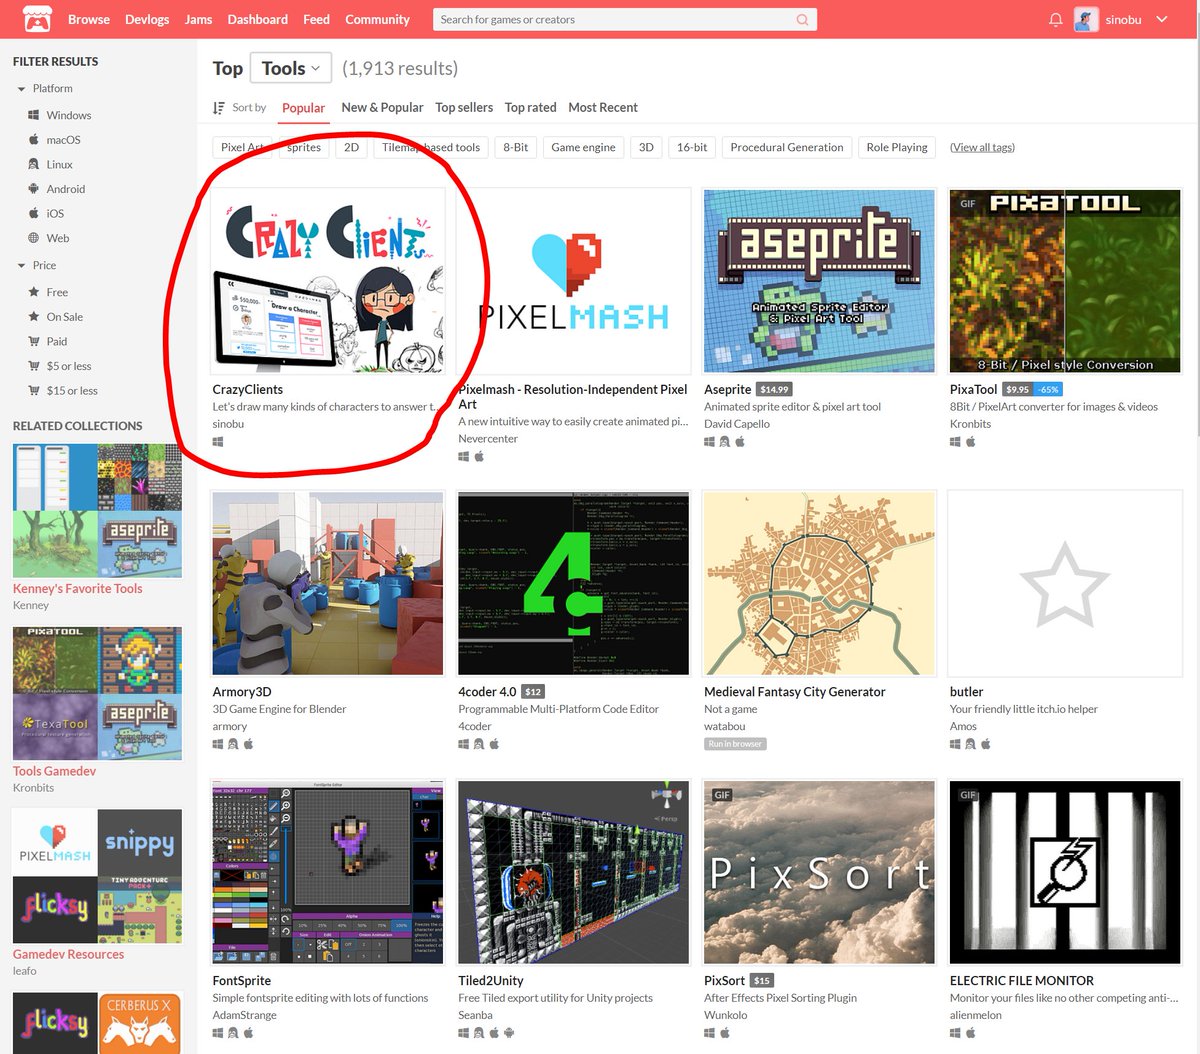Select the Procedural Generation tag

pos(787,147)
